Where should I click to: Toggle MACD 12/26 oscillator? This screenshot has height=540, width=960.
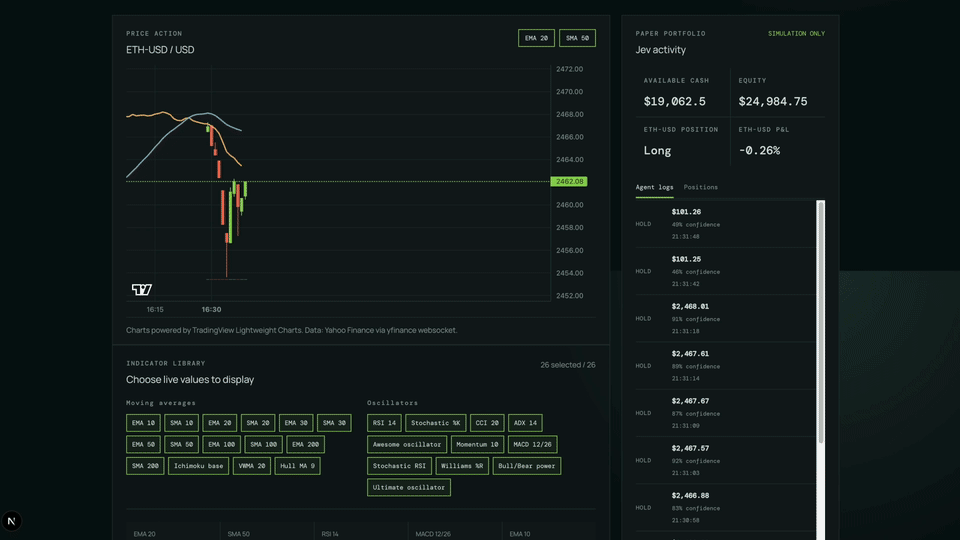point(533,444)
